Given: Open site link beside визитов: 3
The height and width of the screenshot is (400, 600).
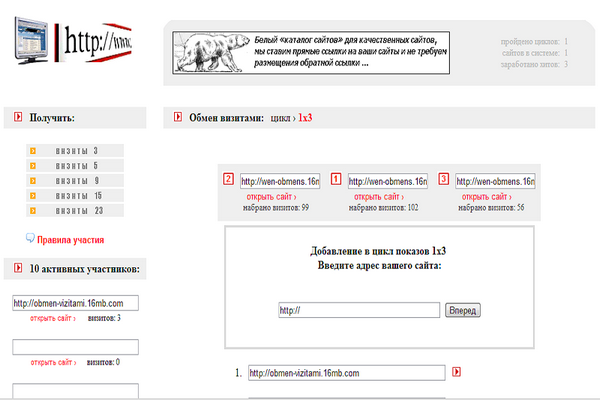Looking at the screenshot, I should tap(53, 318).
